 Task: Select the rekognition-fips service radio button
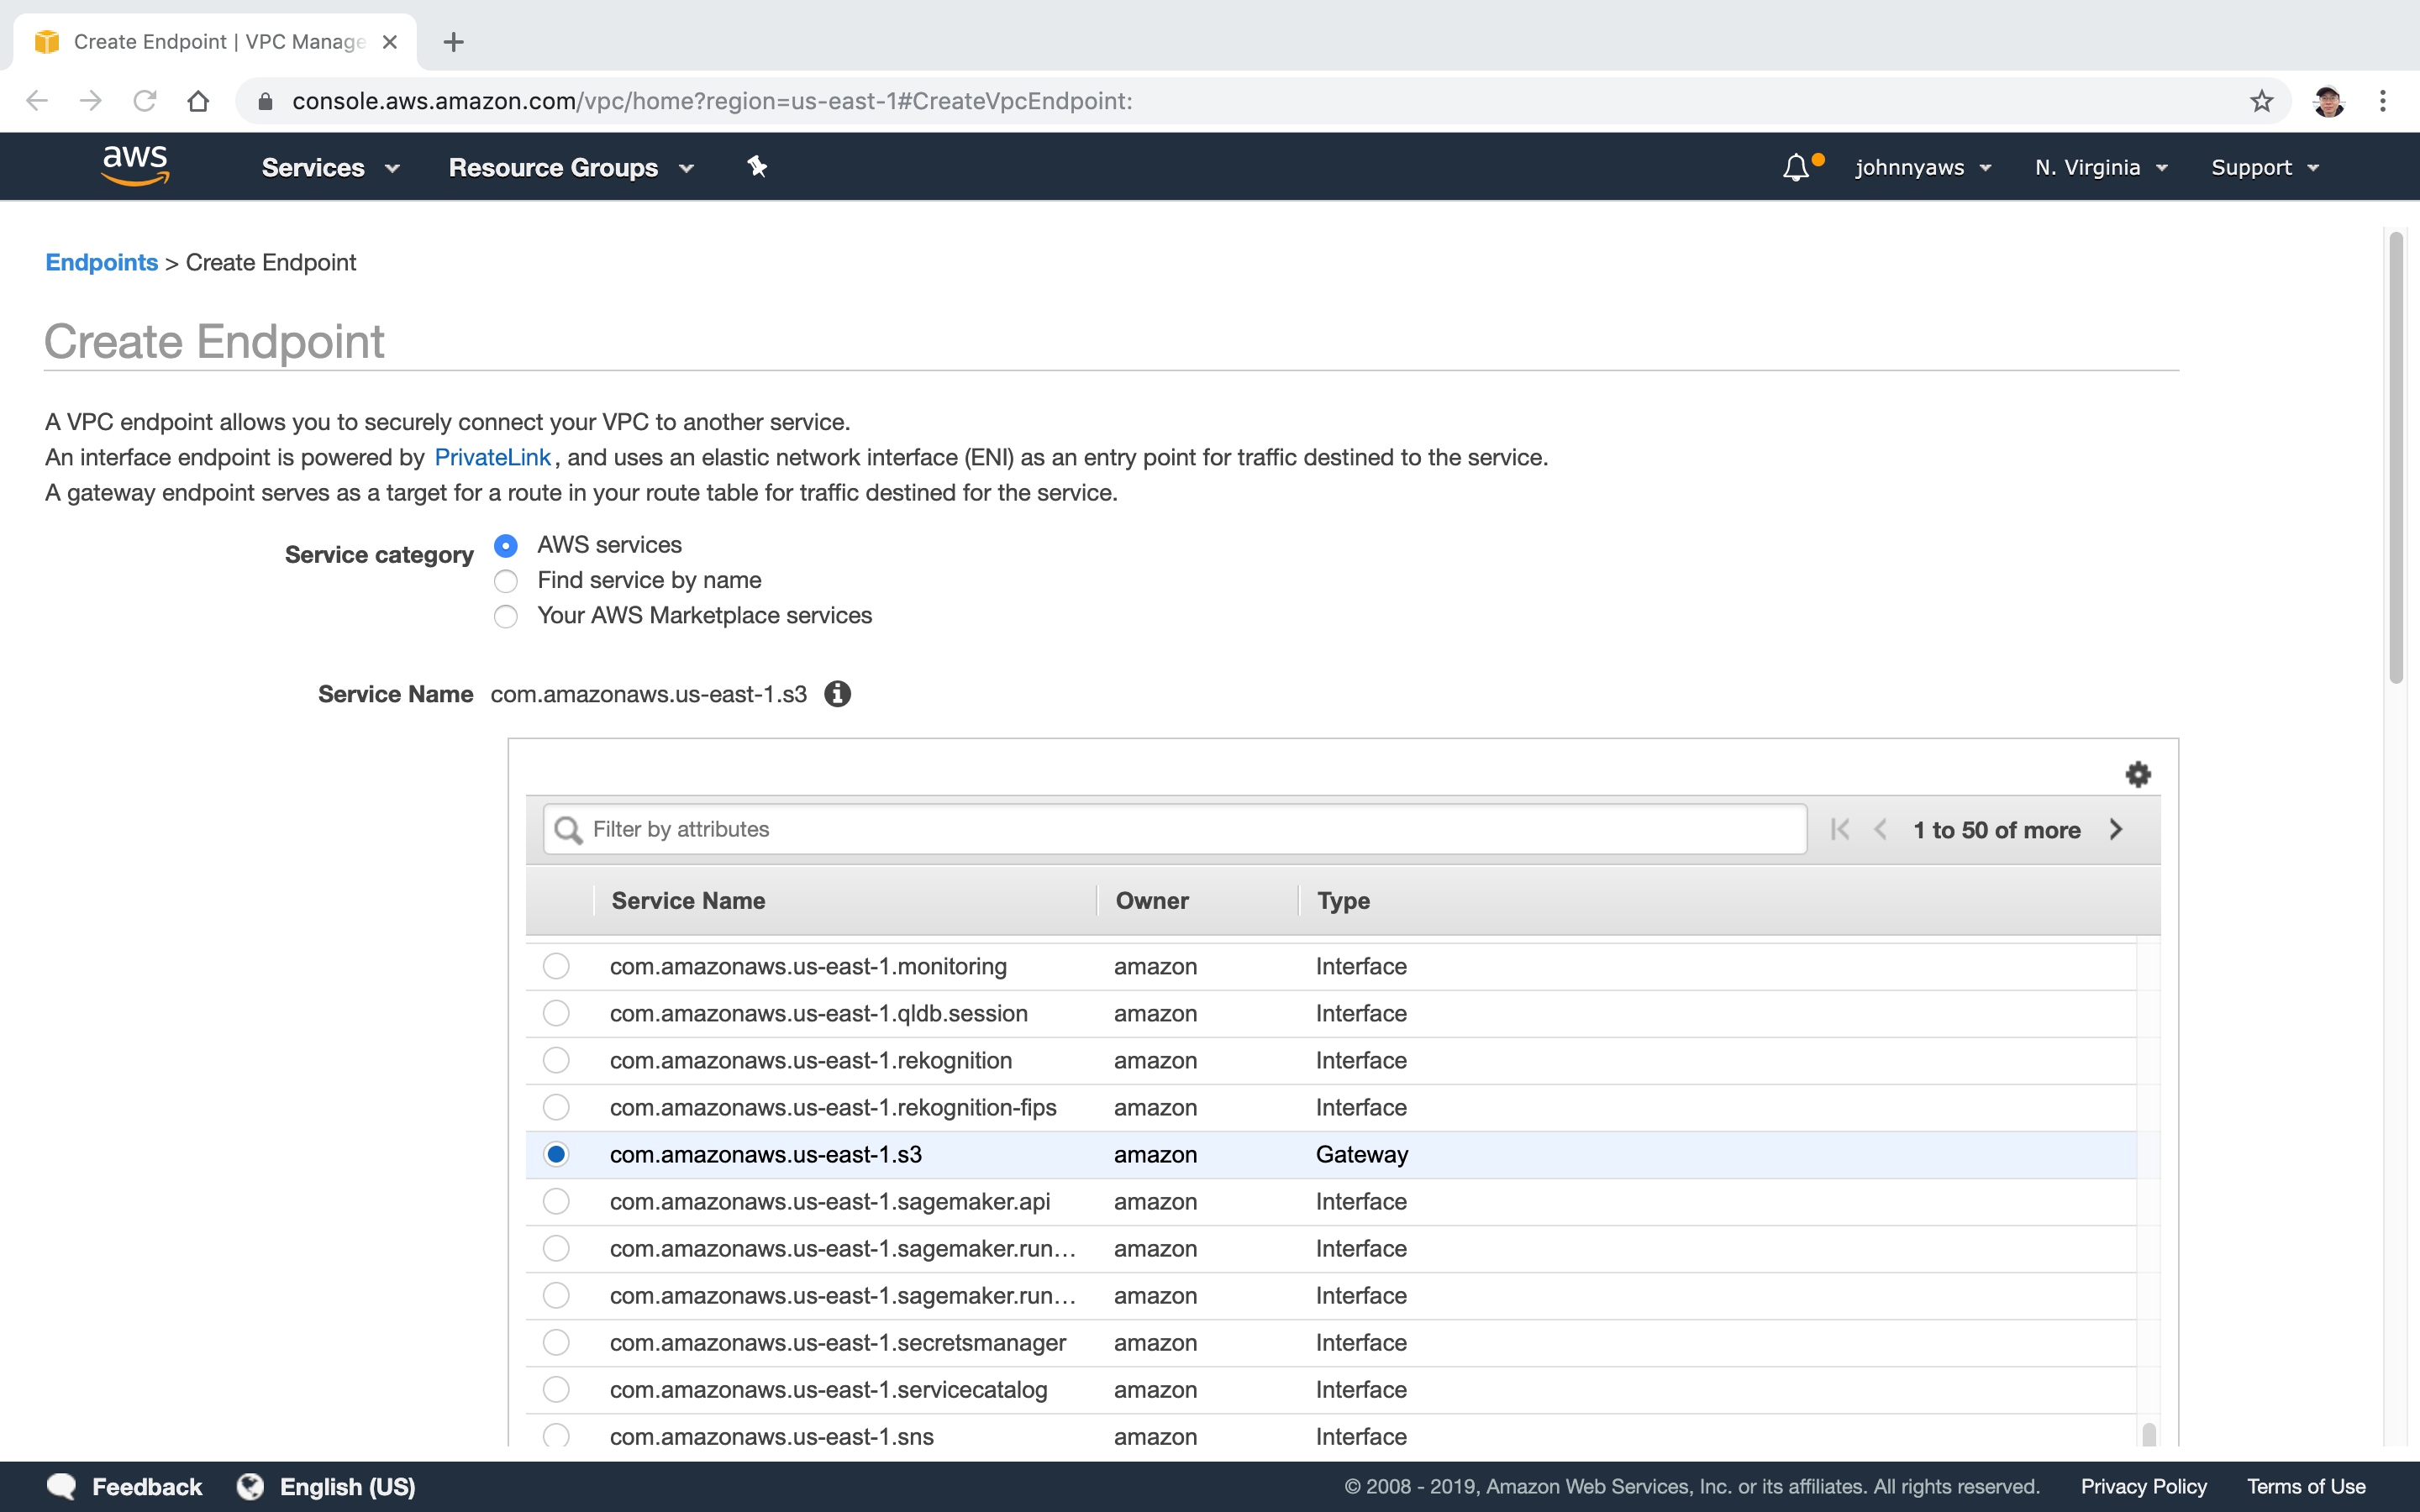[556, 1107]
